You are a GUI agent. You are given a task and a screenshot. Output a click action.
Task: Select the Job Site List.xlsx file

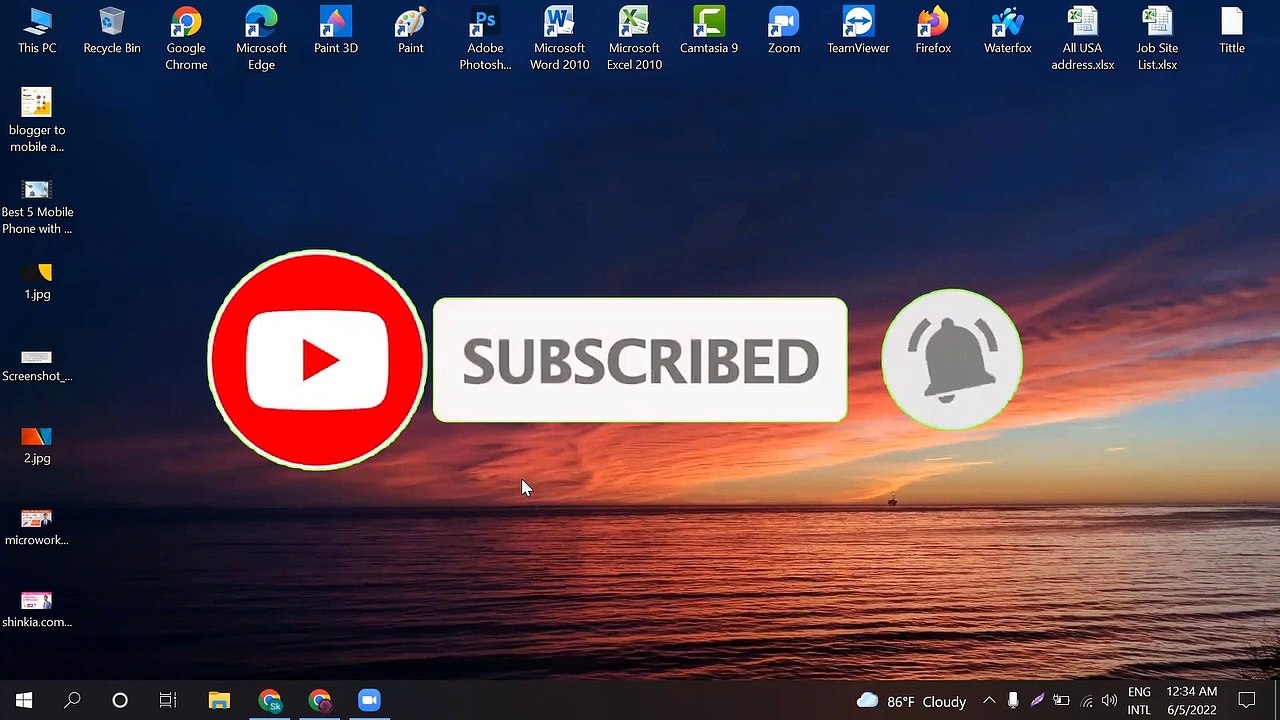pyautogui.click(x=1157, y=39)
